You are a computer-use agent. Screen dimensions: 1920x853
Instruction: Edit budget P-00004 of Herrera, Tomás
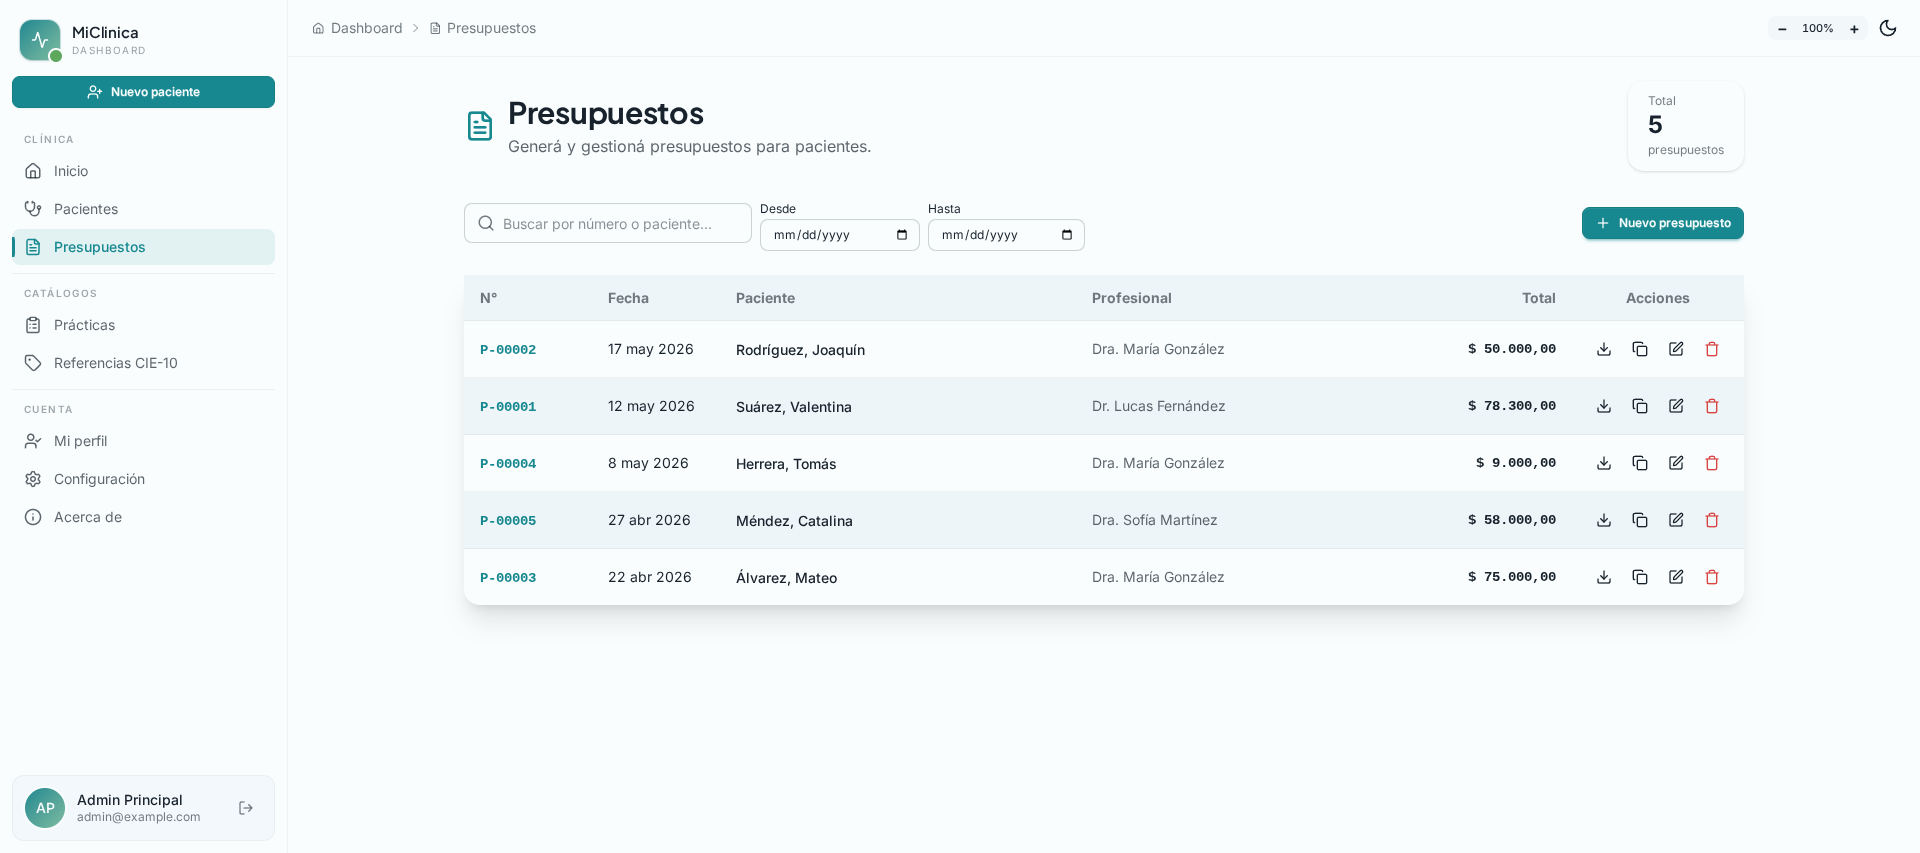coord(1676,463)
